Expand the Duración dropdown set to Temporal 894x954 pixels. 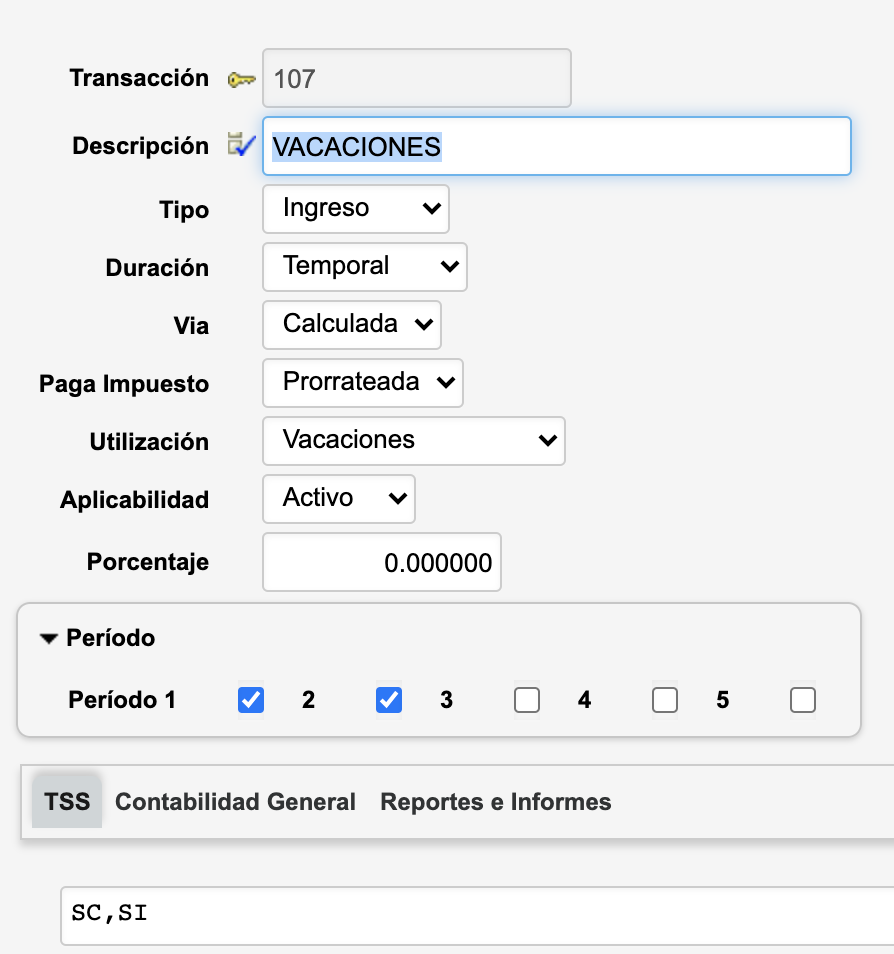[x=365, y=267]
